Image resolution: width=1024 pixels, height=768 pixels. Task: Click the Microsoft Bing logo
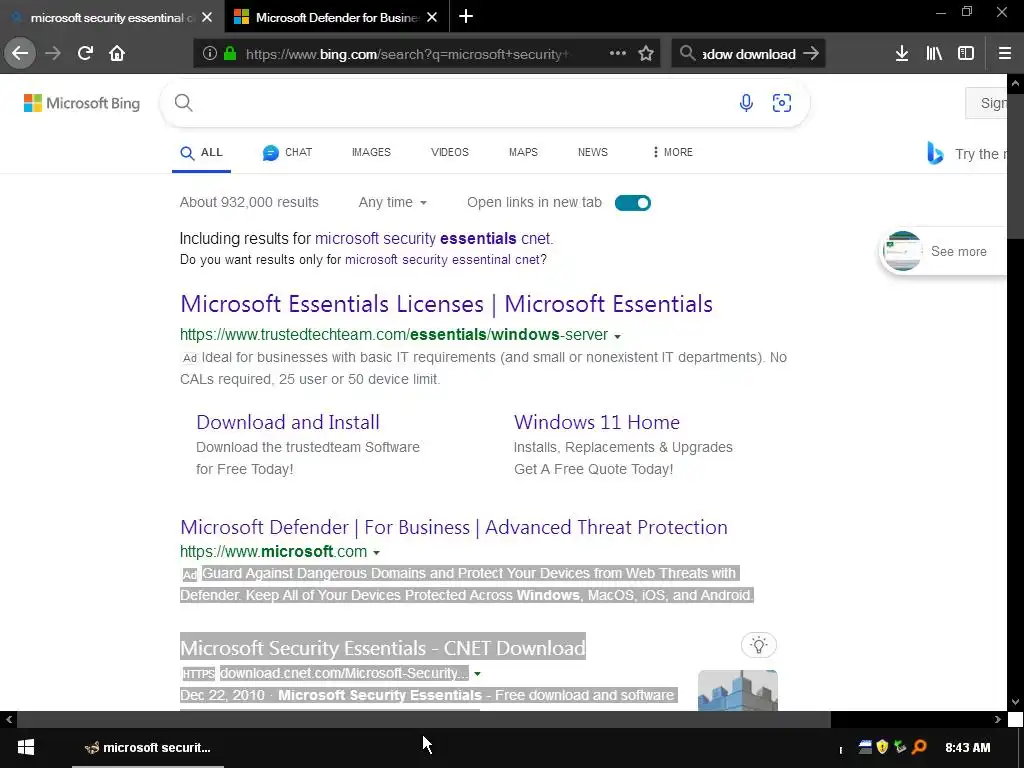82,103
